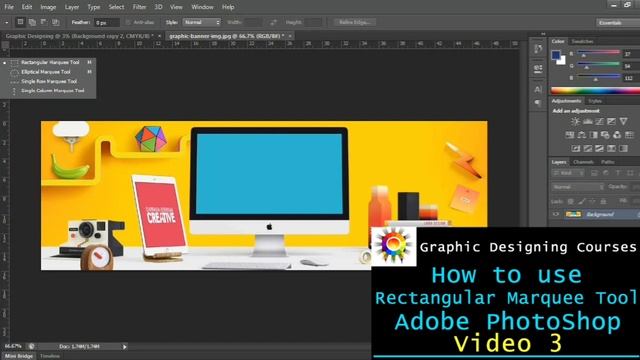Open the Character panel icon
The height and width of the screenshot is (360, 640).
pyautogui.click(x=538, y=89)
